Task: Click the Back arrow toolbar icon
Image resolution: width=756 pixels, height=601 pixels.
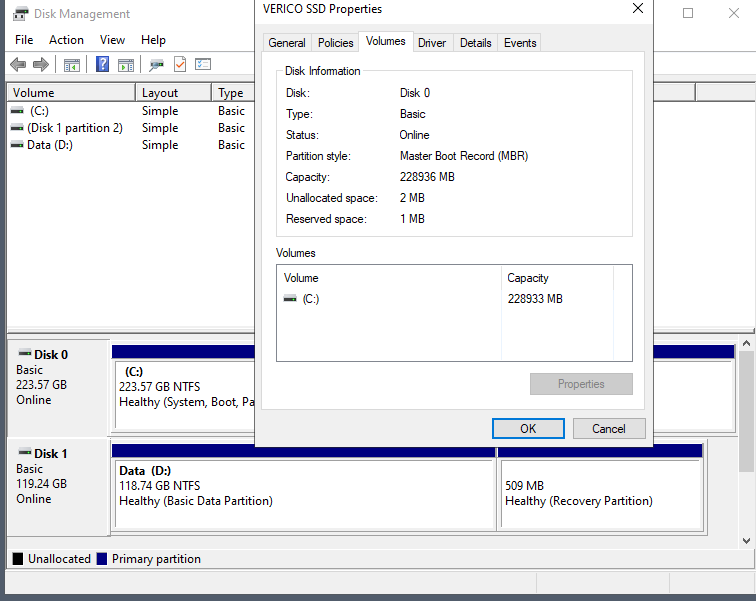Action: pyautogui.click(x=18, y=65)
